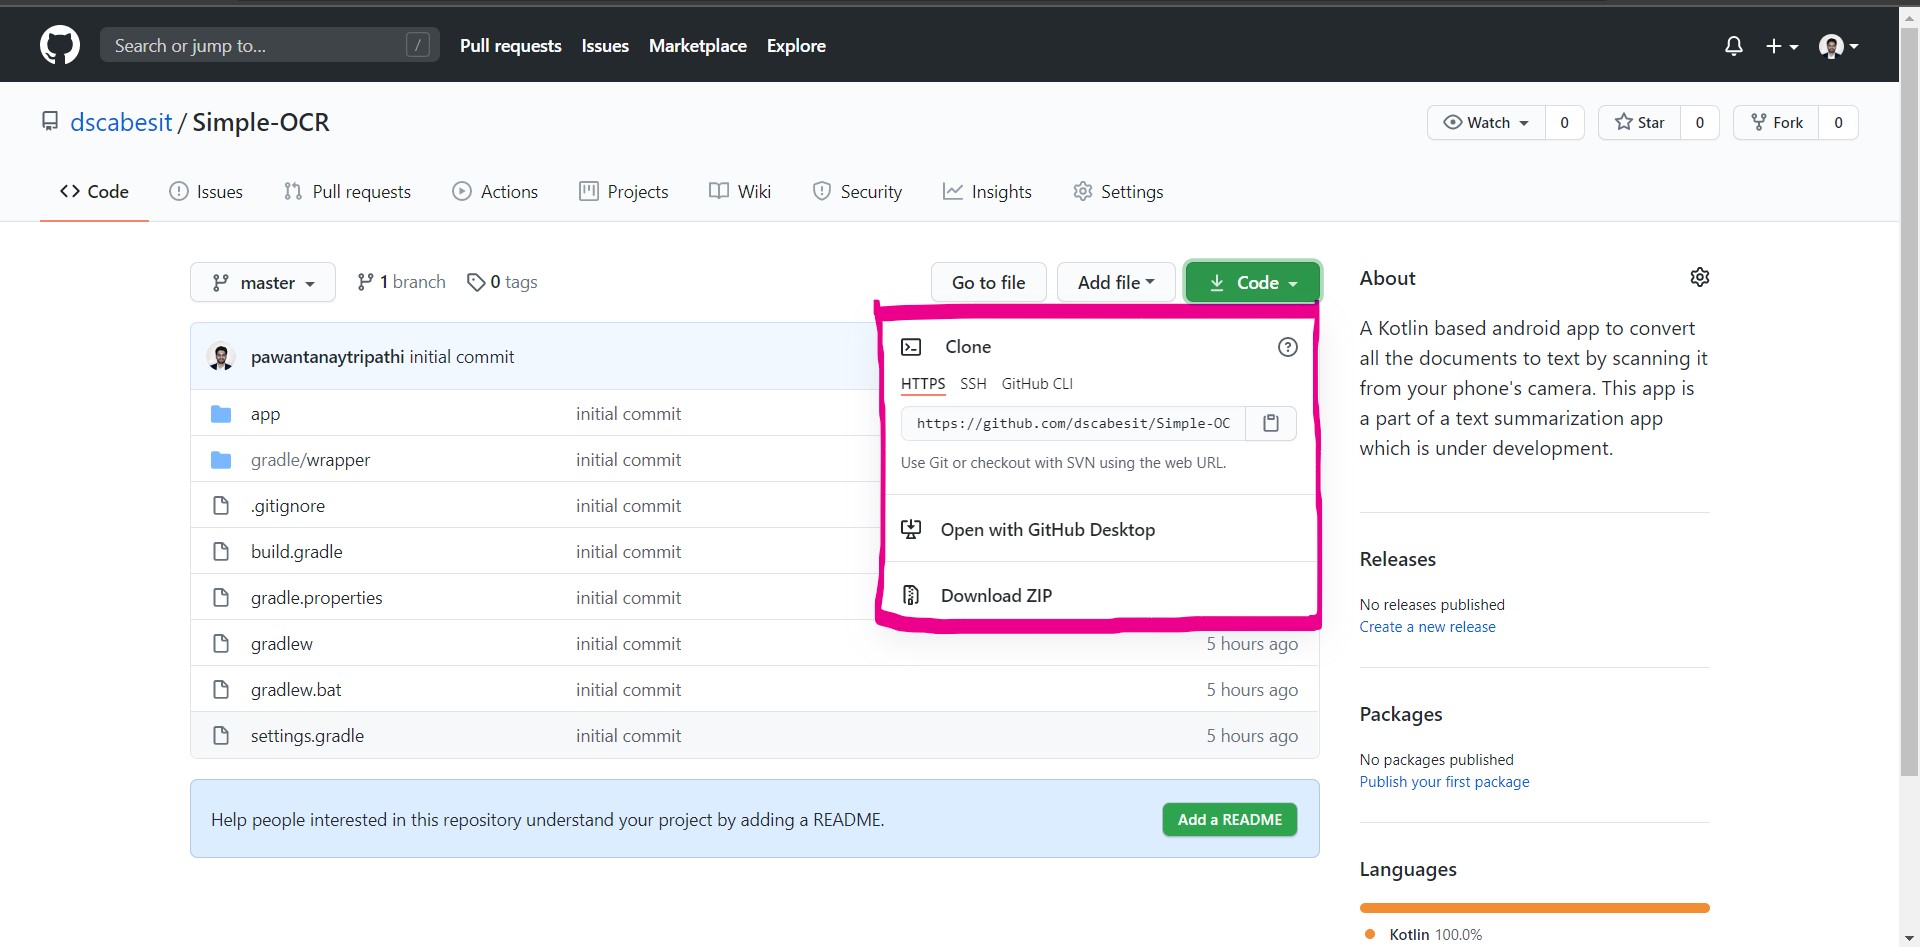The width and height of the screenshot is (1920, 947).
Task: Fork the Simple-OCR repository
Action: 1776,123
